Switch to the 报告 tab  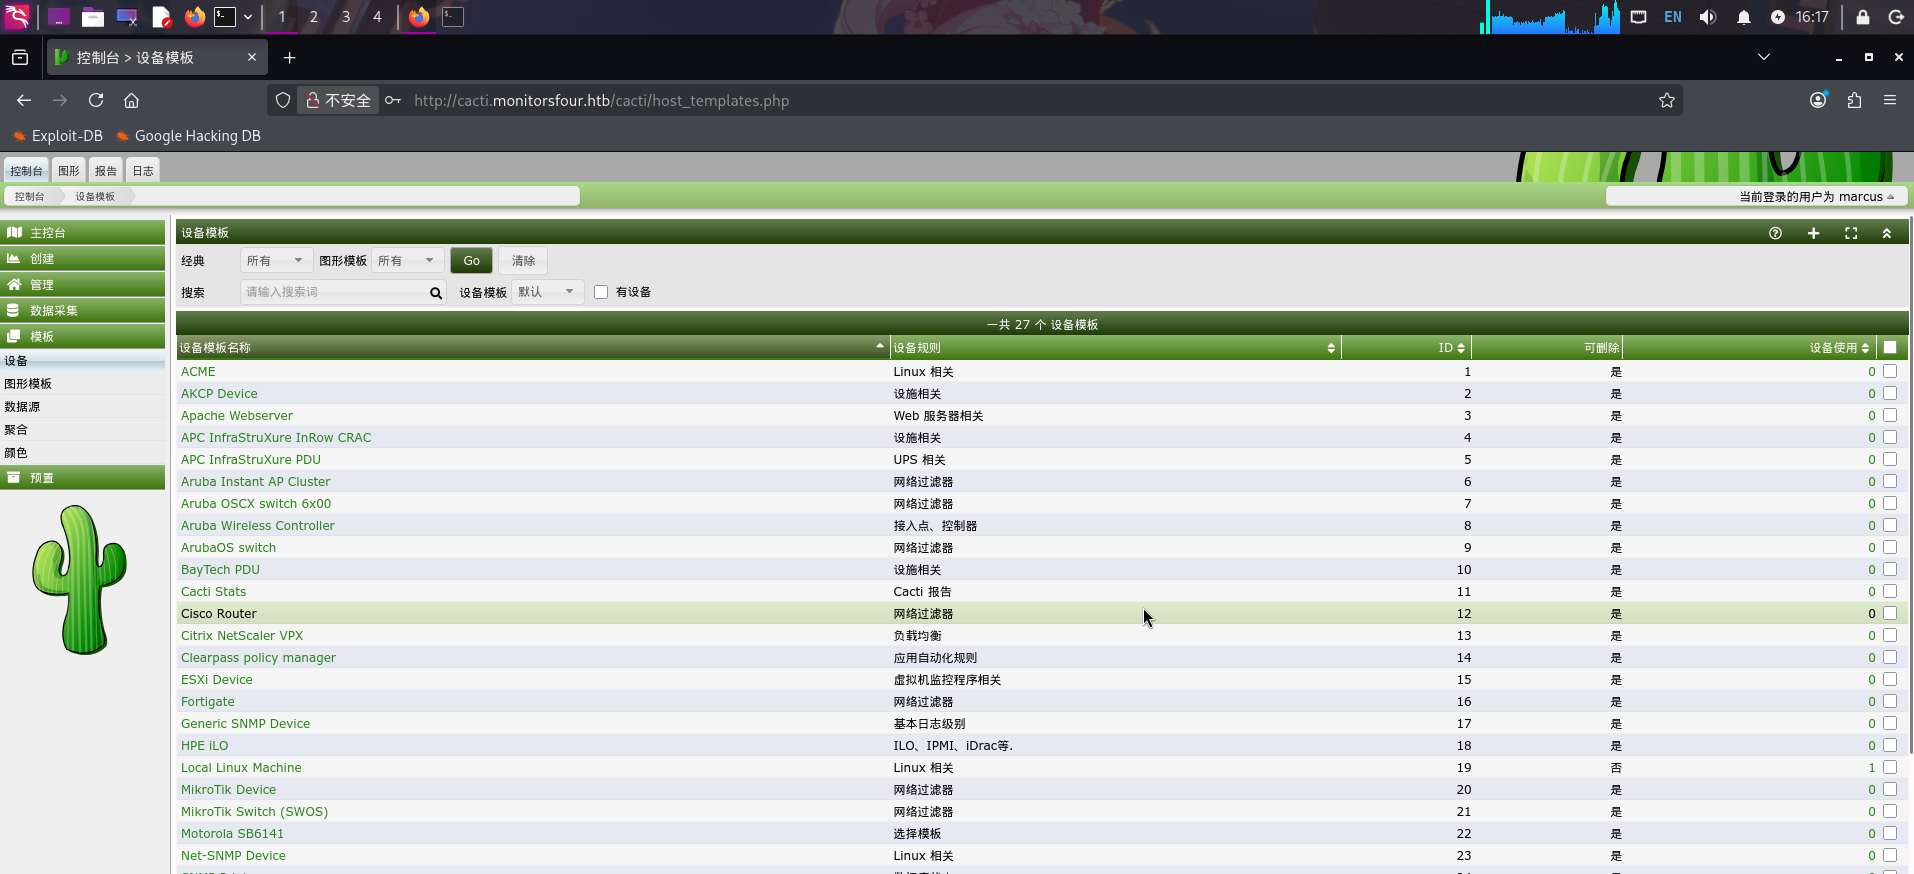[106, 170]
